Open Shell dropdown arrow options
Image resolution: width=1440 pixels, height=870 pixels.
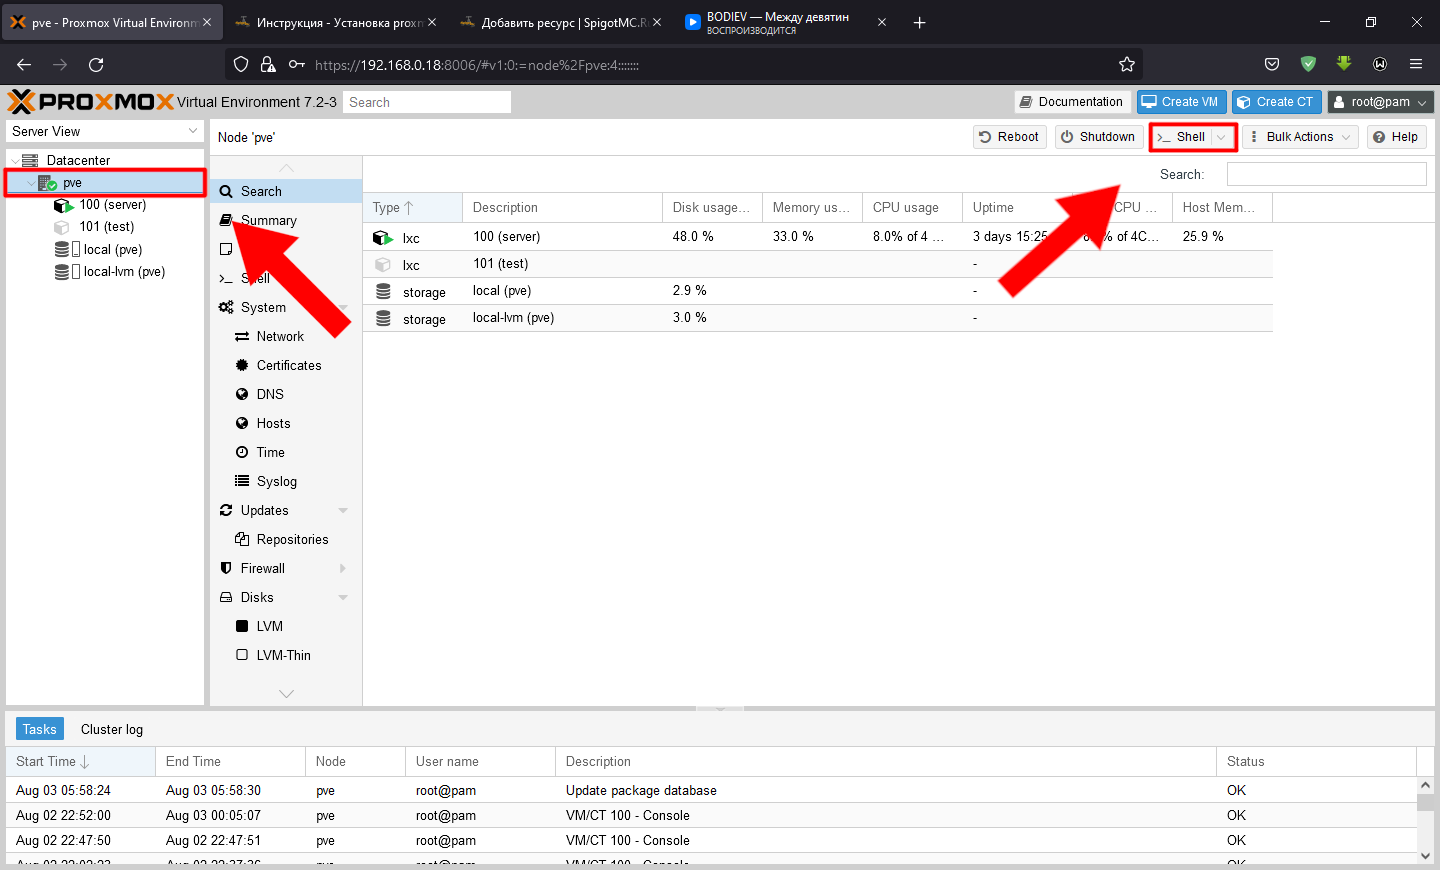[x=1222, y=137]
